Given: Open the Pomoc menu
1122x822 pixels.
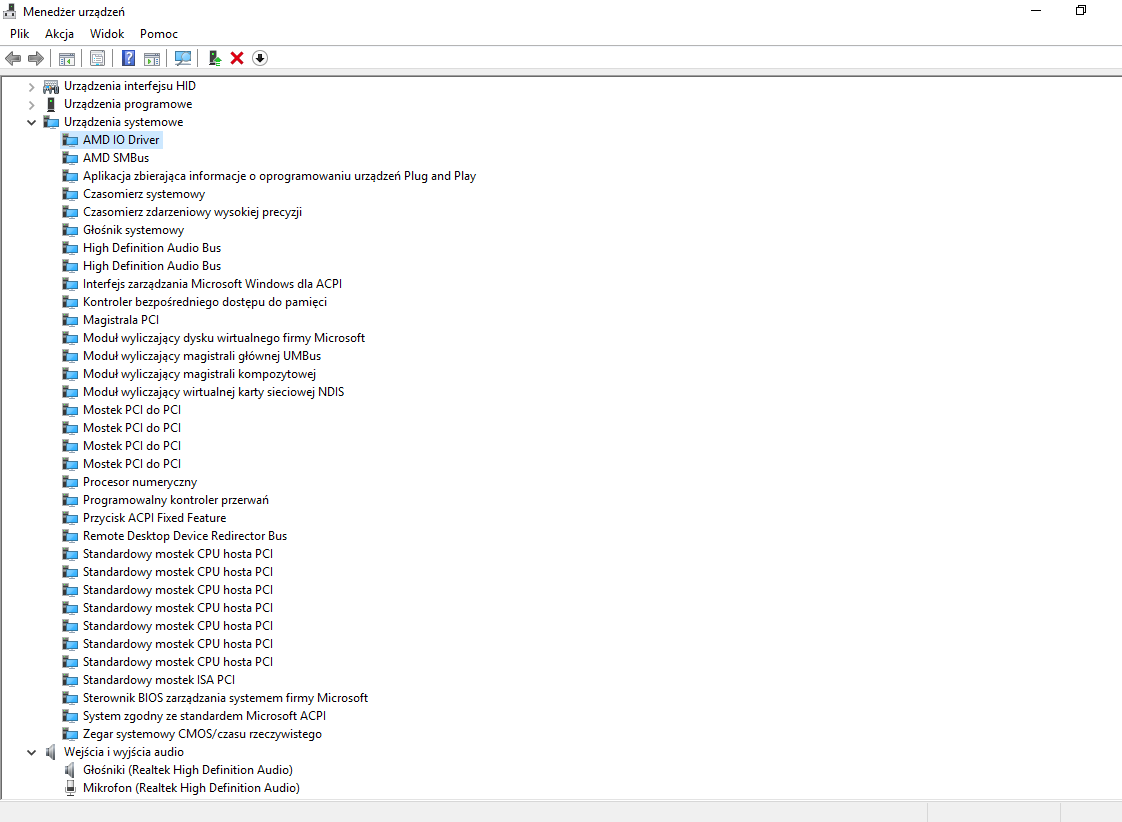Looking at the screenshot, I should click(159, 34).
